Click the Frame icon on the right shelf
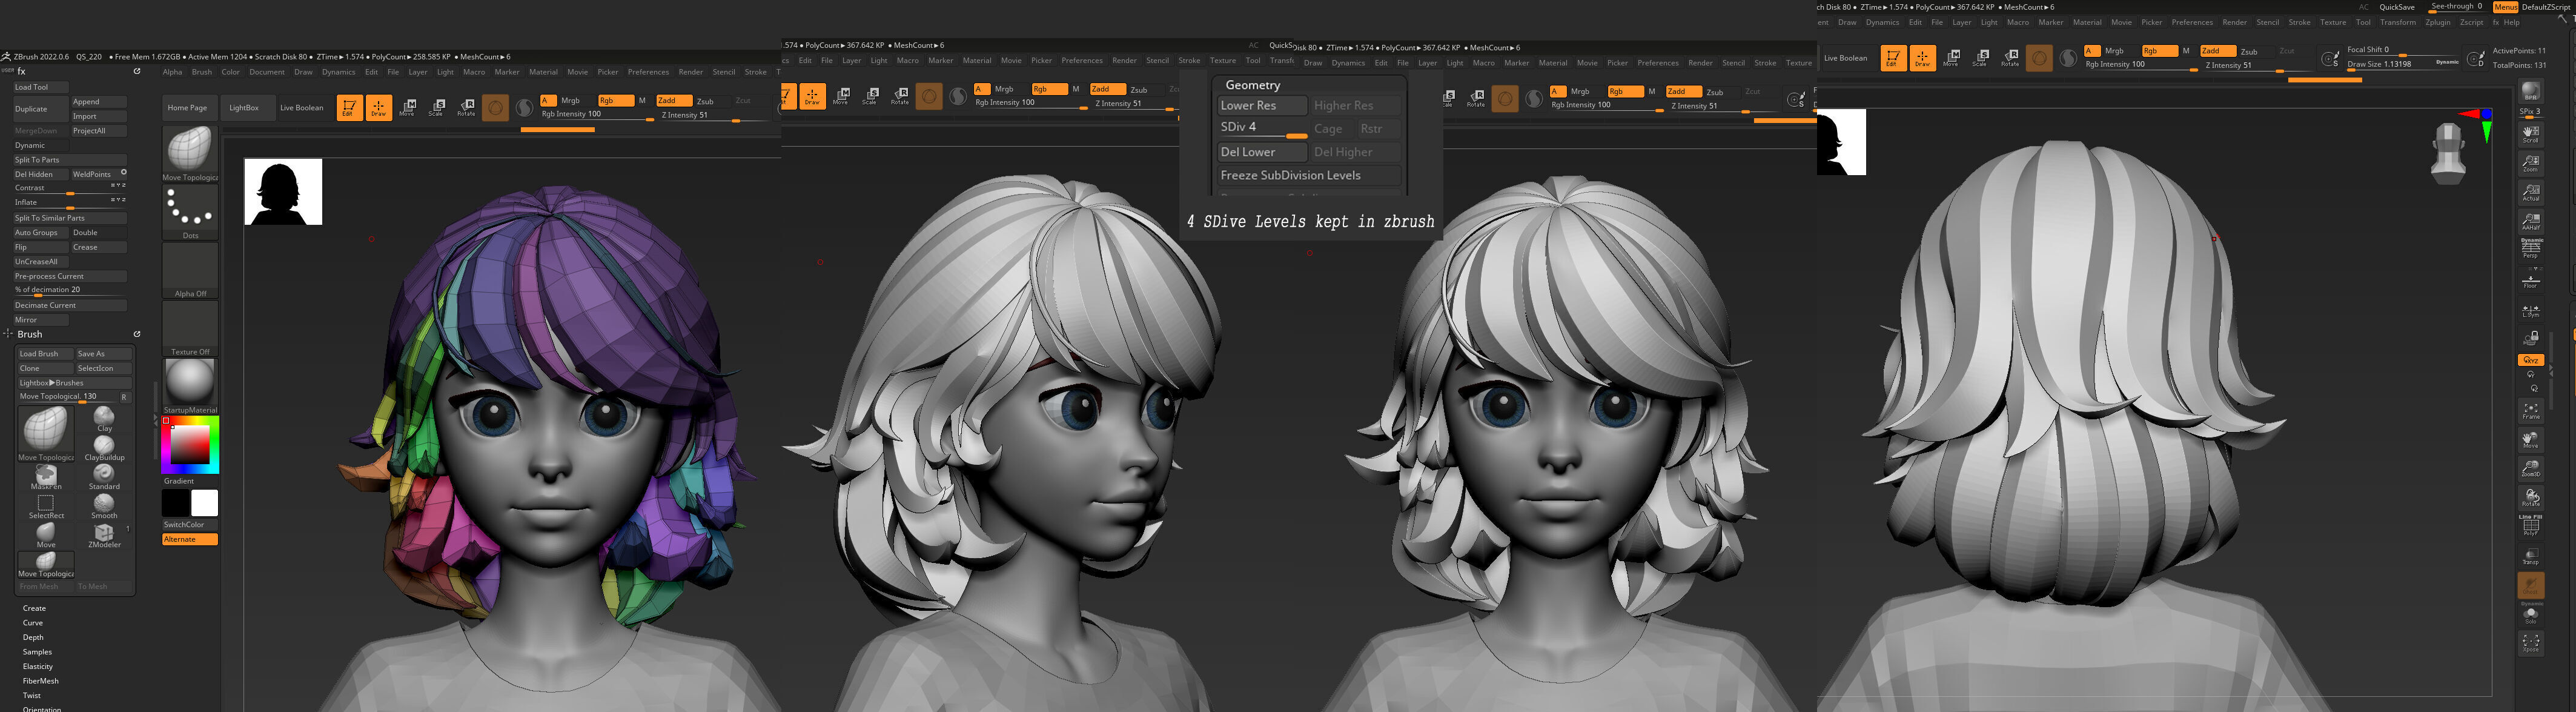The height and width of the screenshot is (712, 2576). (x=2530, y=411)
